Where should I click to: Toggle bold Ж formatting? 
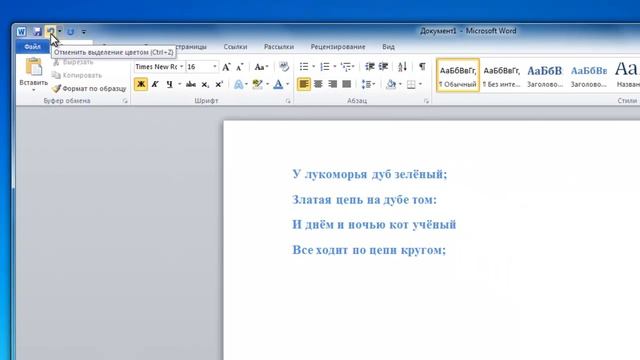click(141, 84)
